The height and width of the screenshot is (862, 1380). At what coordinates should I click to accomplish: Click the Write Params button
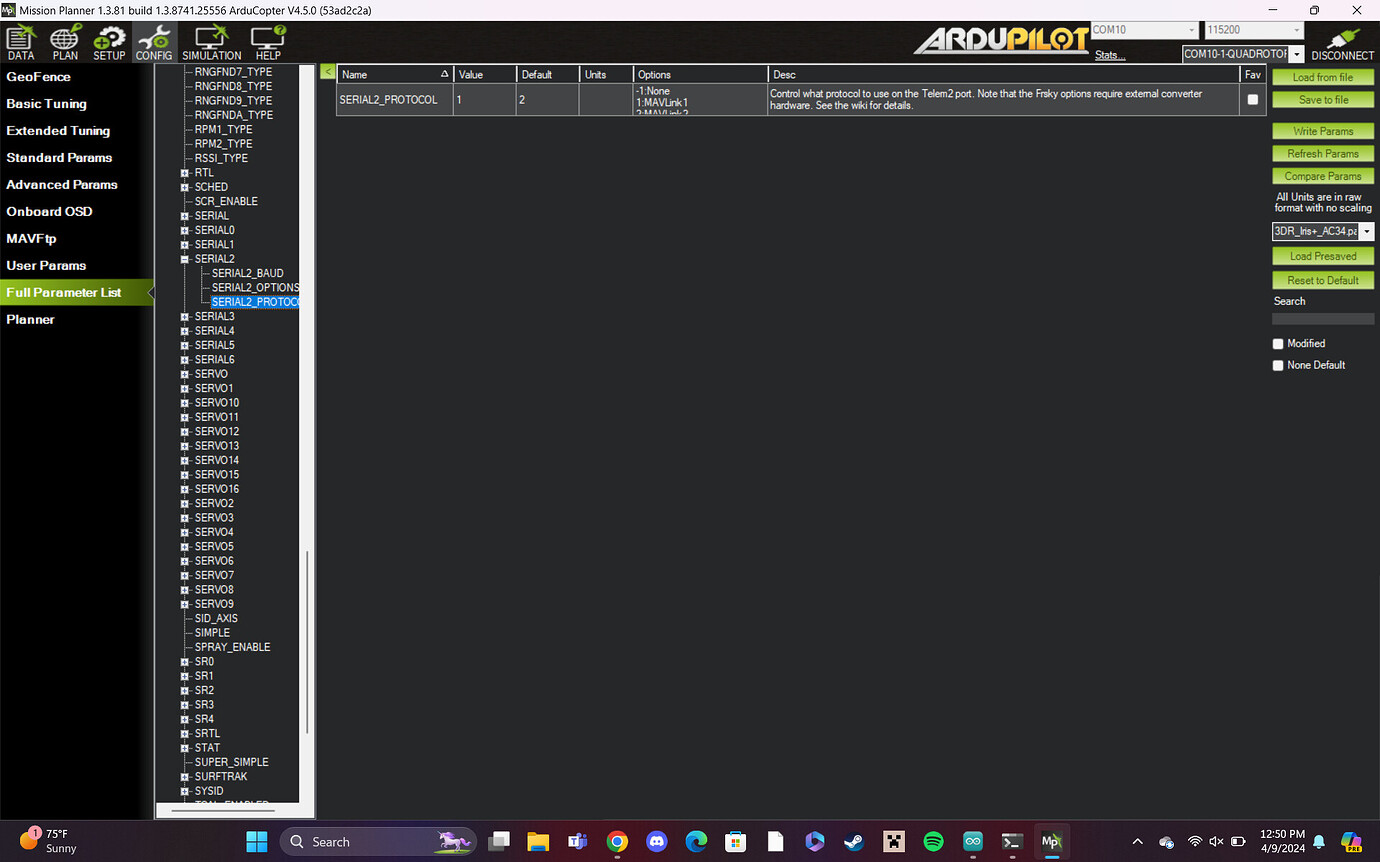[1322, 131]
